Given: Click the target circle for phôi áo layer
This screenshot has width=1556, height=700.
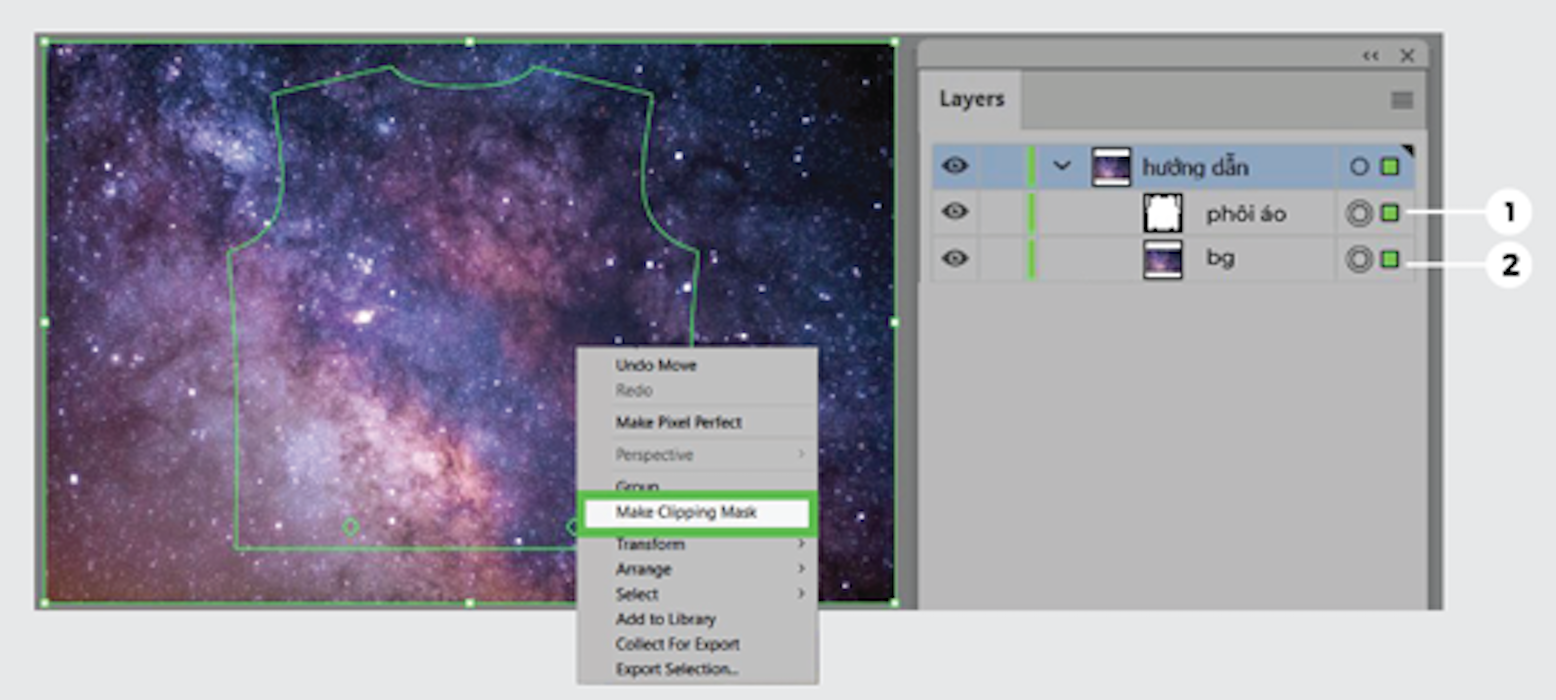Looking at the screenshot, I should (1358, 213).
